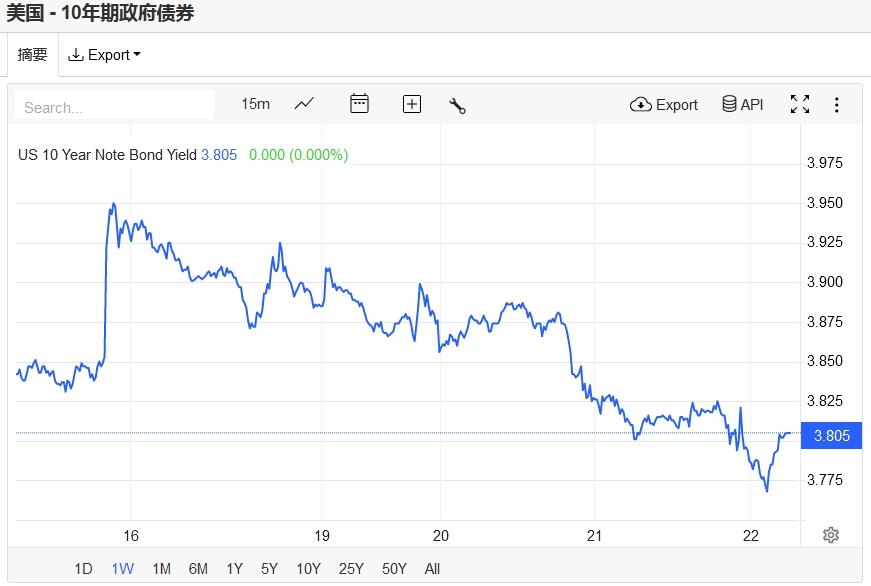
Task: Choose the 50Y time range
Action: (x=394, y=569)
